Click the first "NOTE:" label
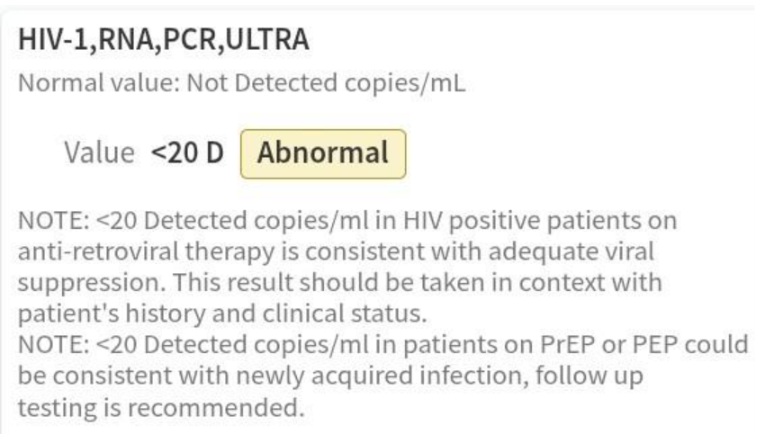 pos(51,219)
